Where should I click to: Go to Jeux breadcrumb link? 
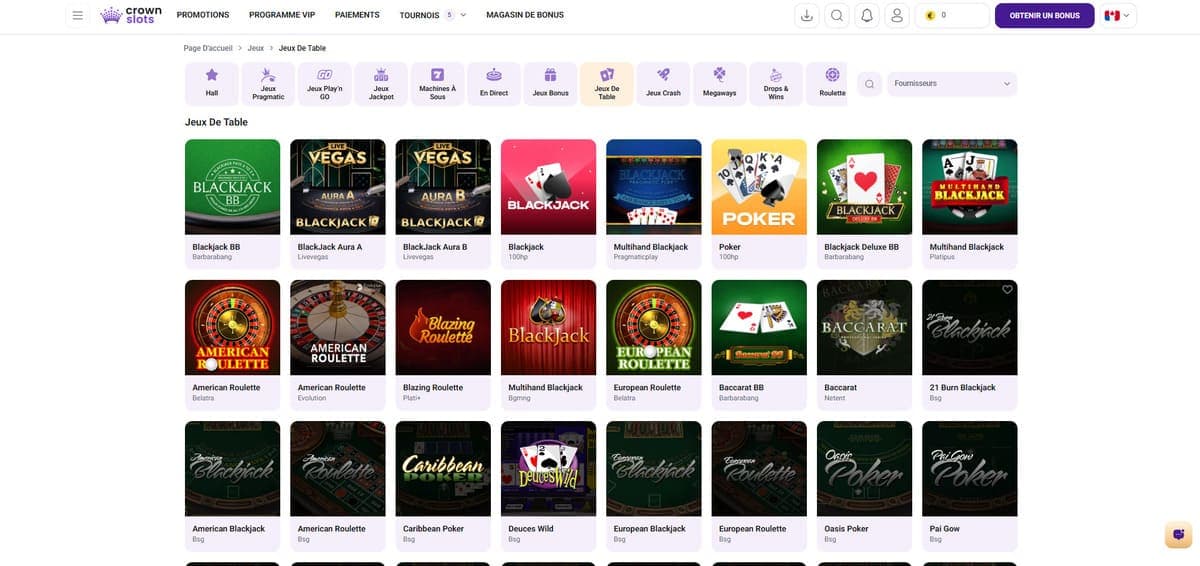click(255, 48)
